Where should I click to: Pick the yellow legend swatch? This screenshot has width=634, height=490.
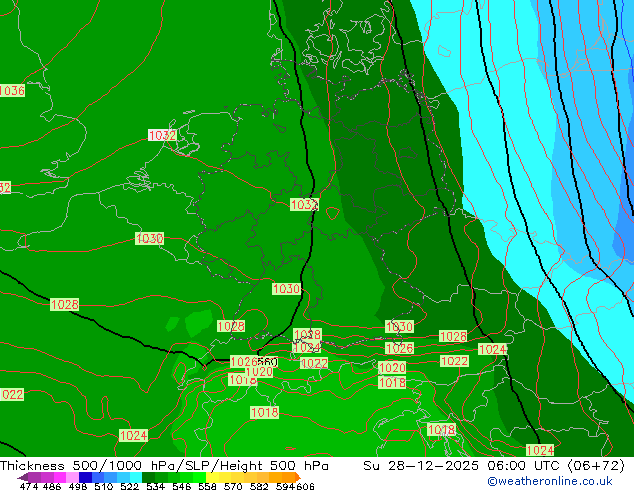pyautogui.click(x=212, y=477)
